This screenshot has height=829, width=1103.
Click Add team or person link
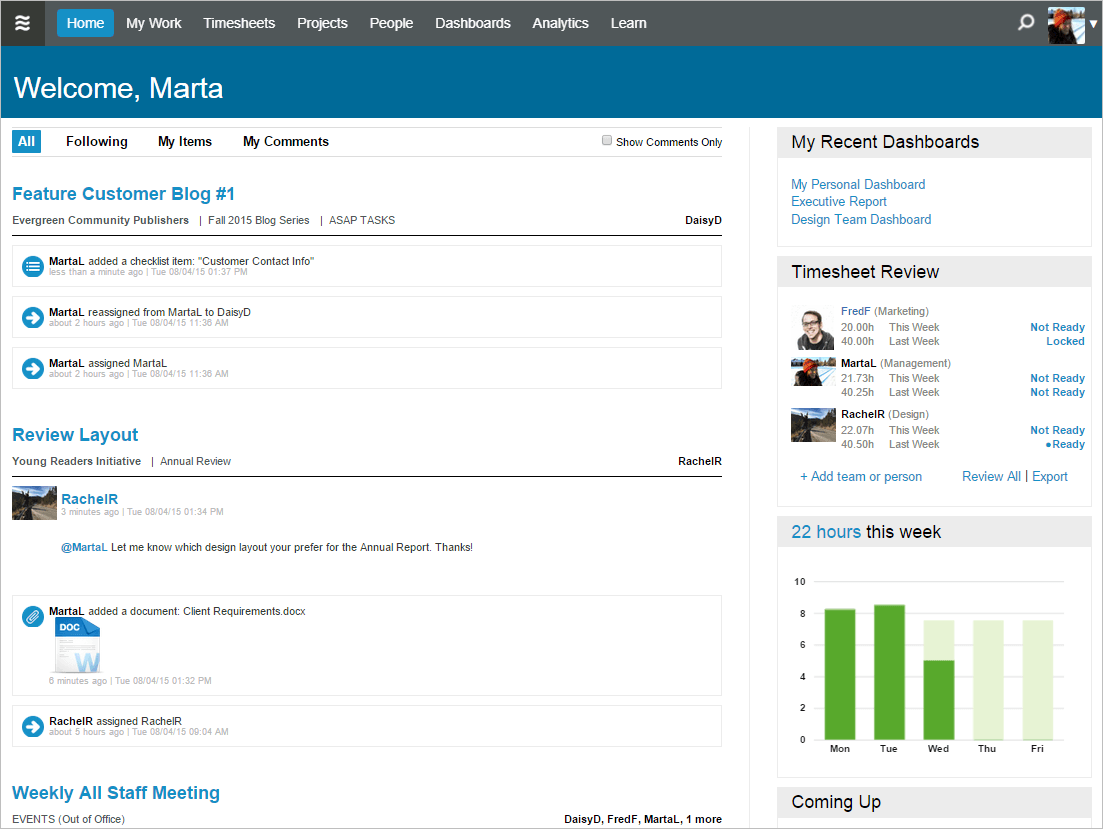861,477
